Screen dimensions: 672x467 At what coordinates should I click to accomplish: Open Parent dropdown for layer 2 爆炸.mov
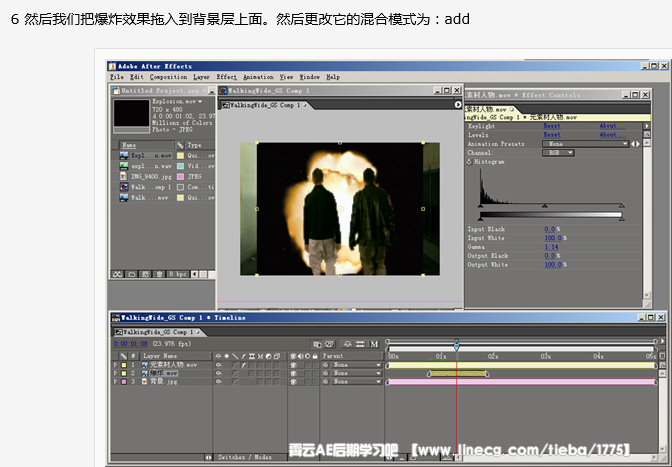tap(357, 374)
